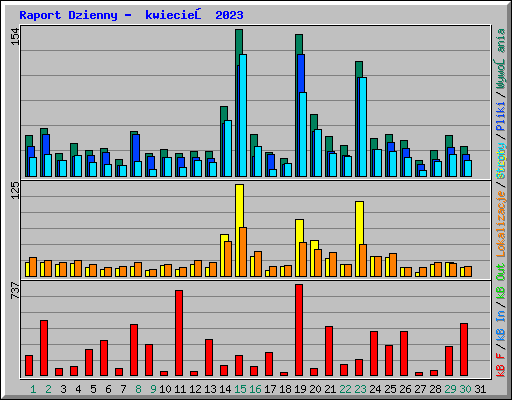Click day label '12' on the x-axis

195,389
